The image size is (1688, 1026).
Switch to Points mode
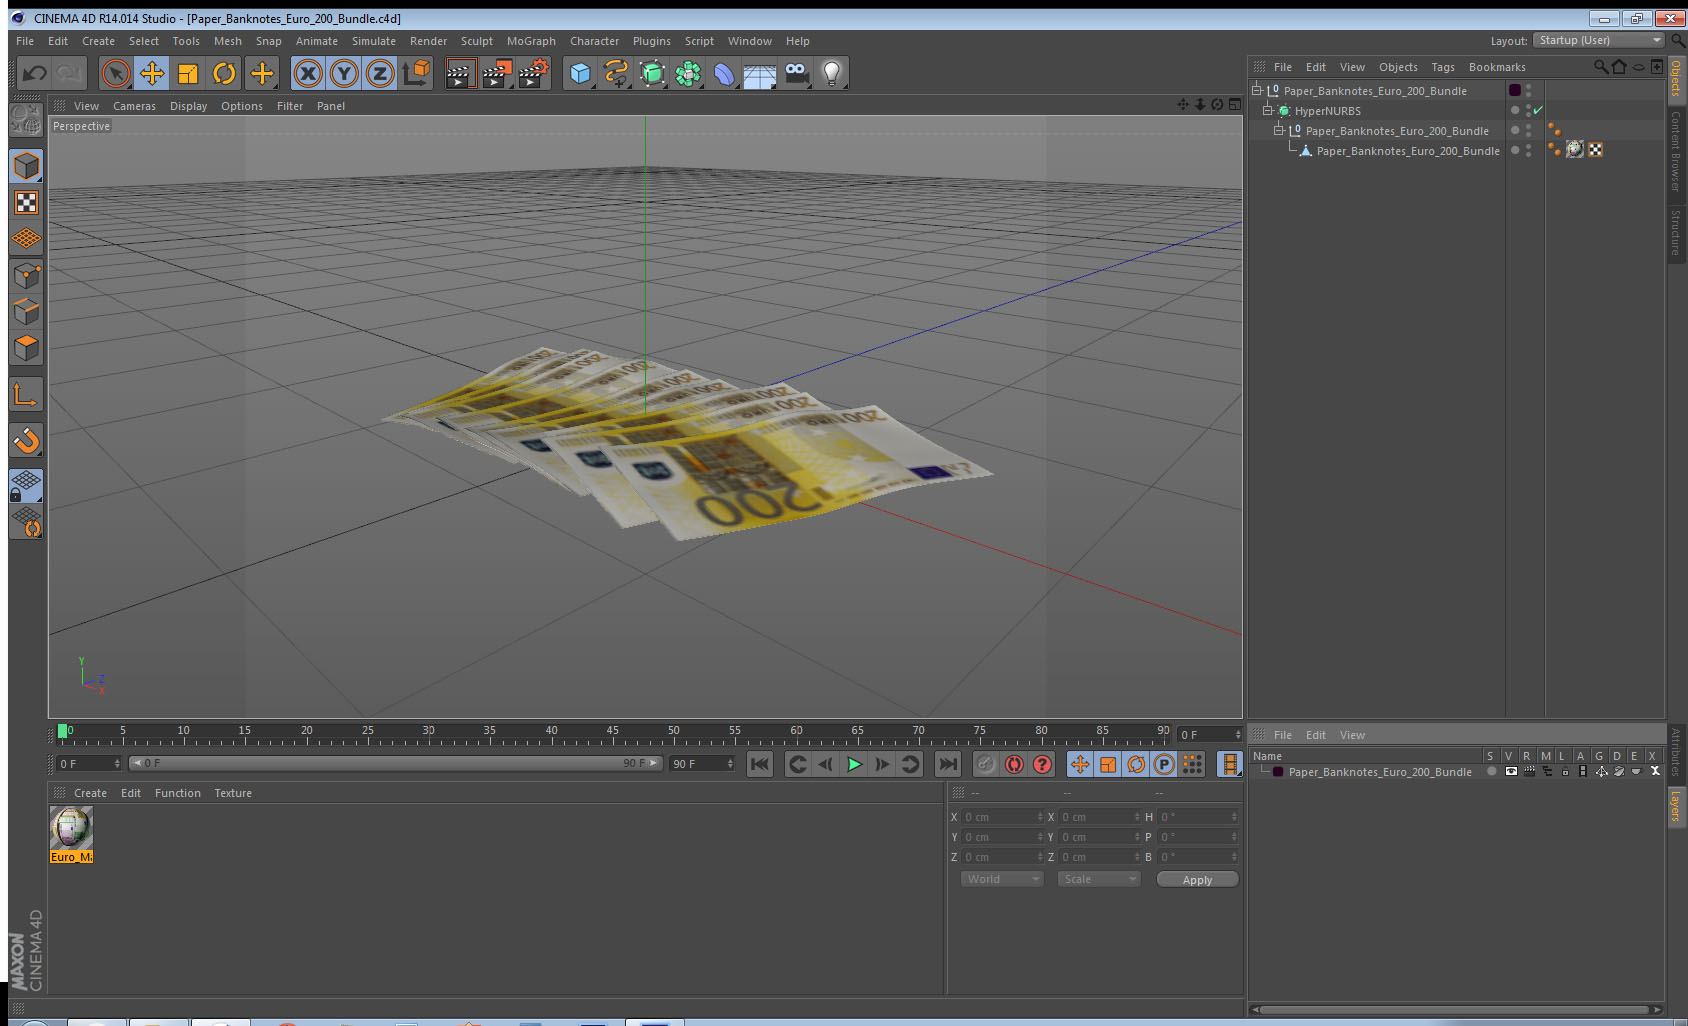point(26,275)
